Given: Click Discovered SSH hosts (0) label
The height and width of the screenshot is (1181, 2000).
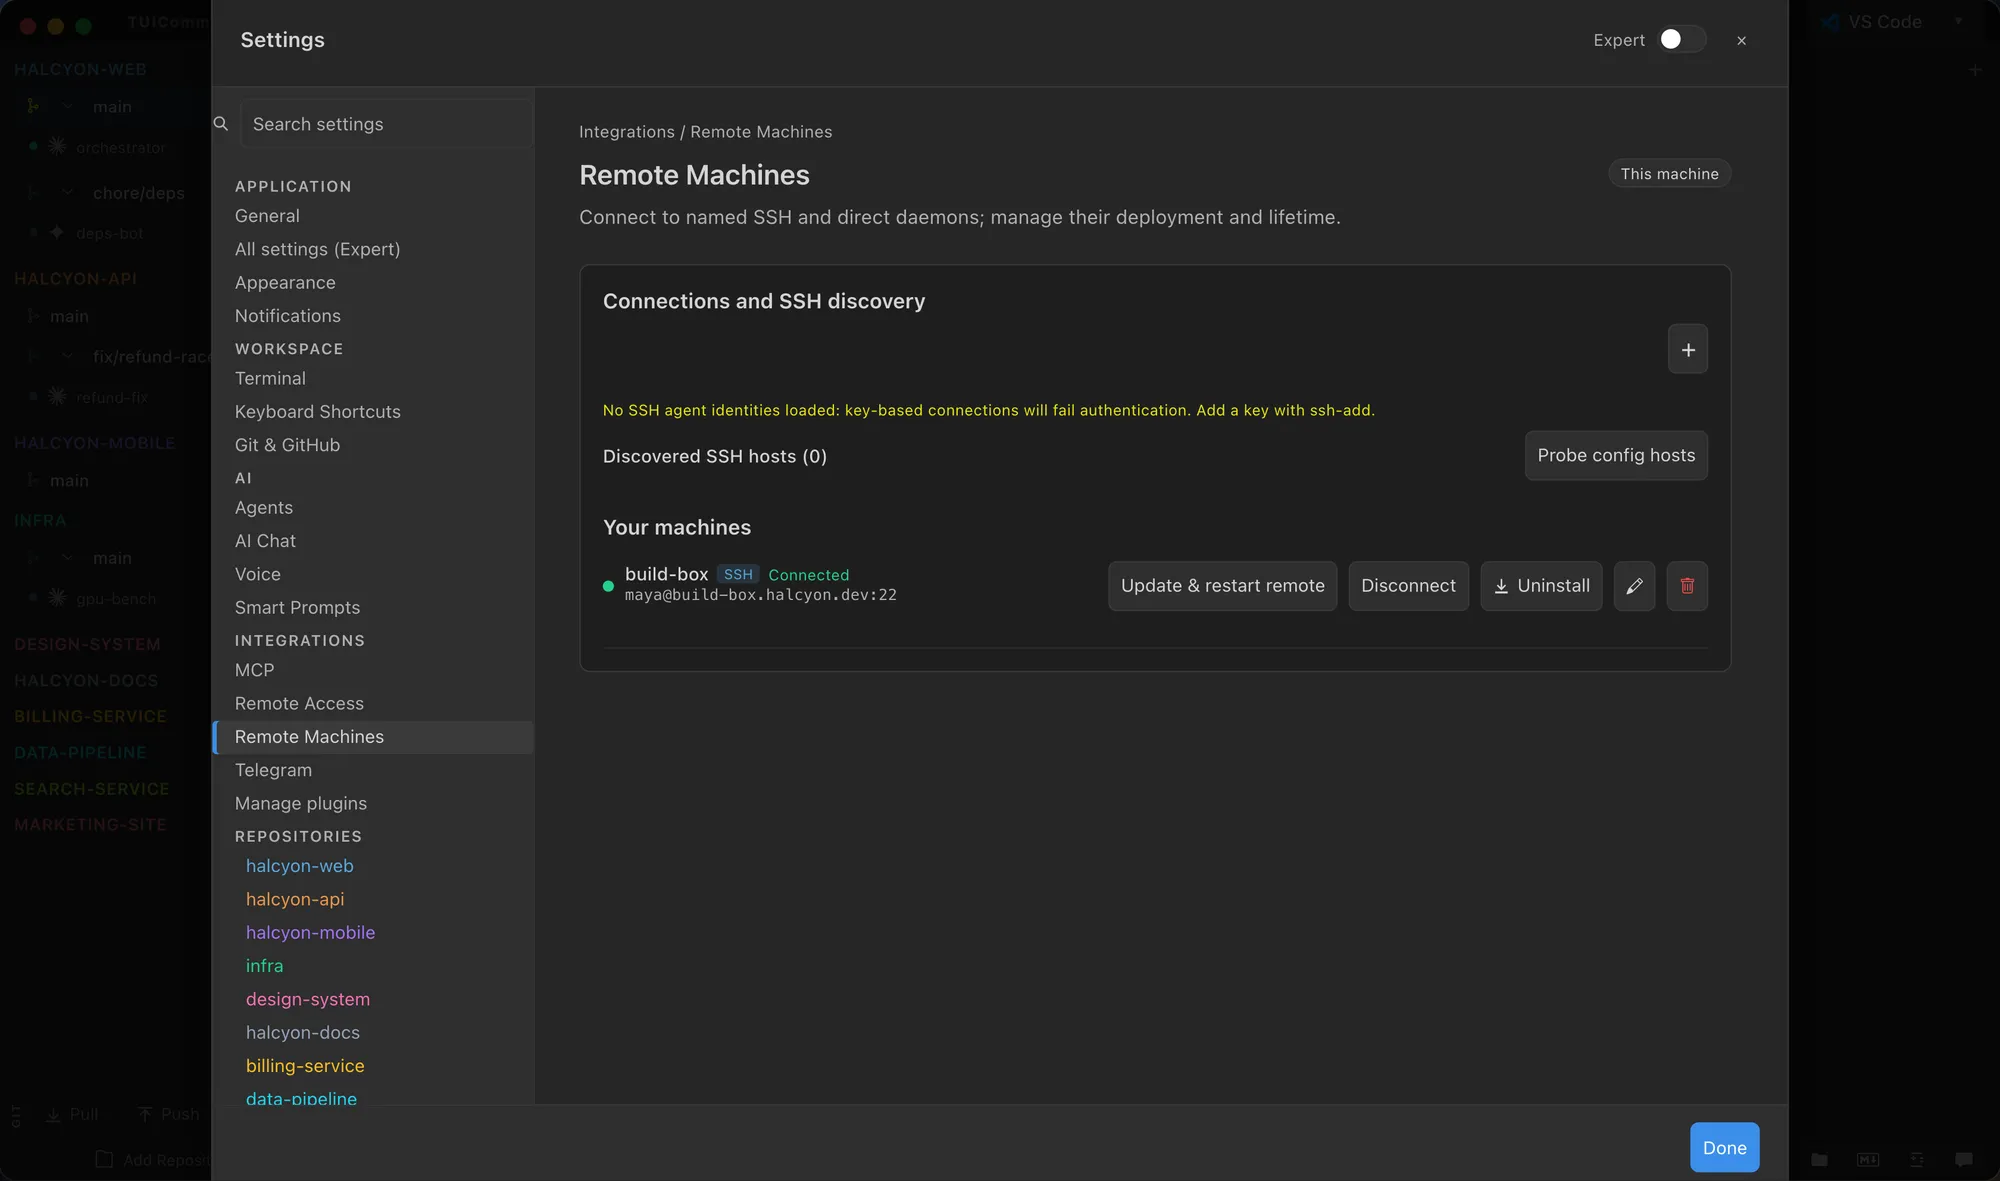Looking at the screenshot, I should point(715,456).
